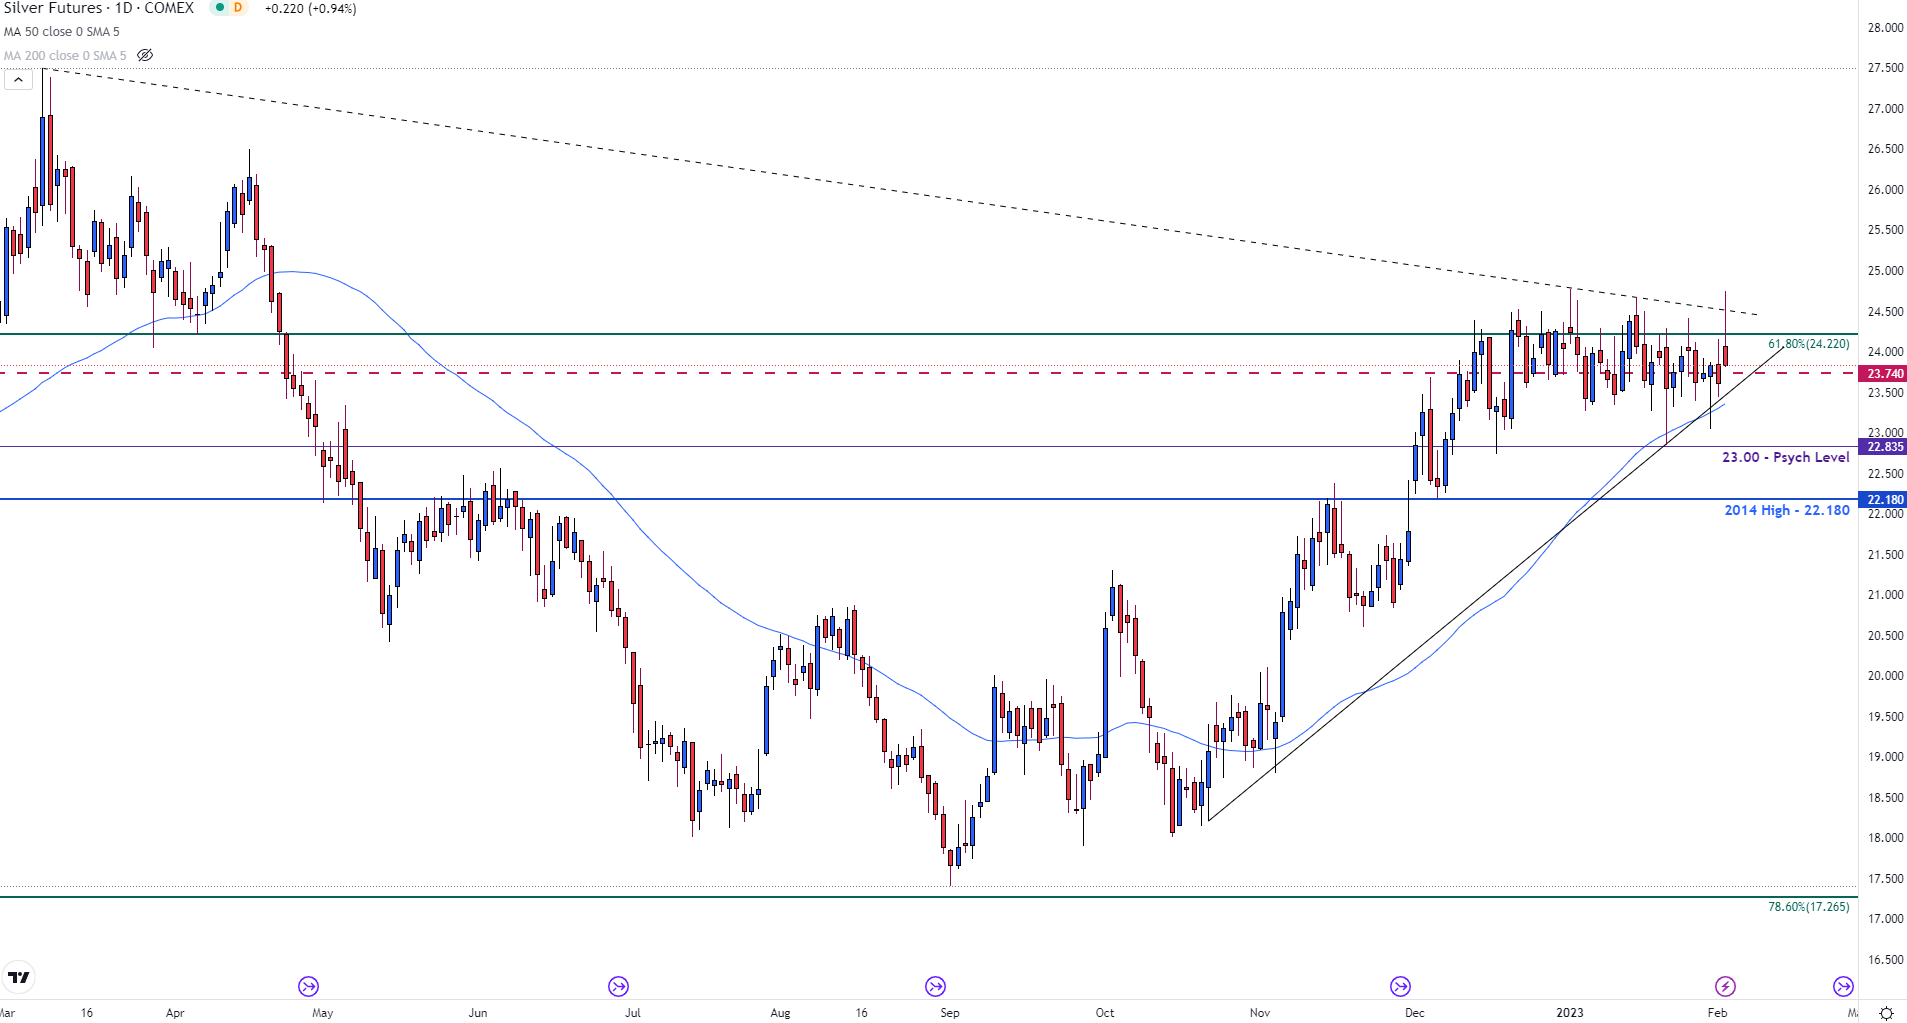1907x1023 pixels.
Task: Click the 28.000 price axis tick
Action: tap(1885, 28)
